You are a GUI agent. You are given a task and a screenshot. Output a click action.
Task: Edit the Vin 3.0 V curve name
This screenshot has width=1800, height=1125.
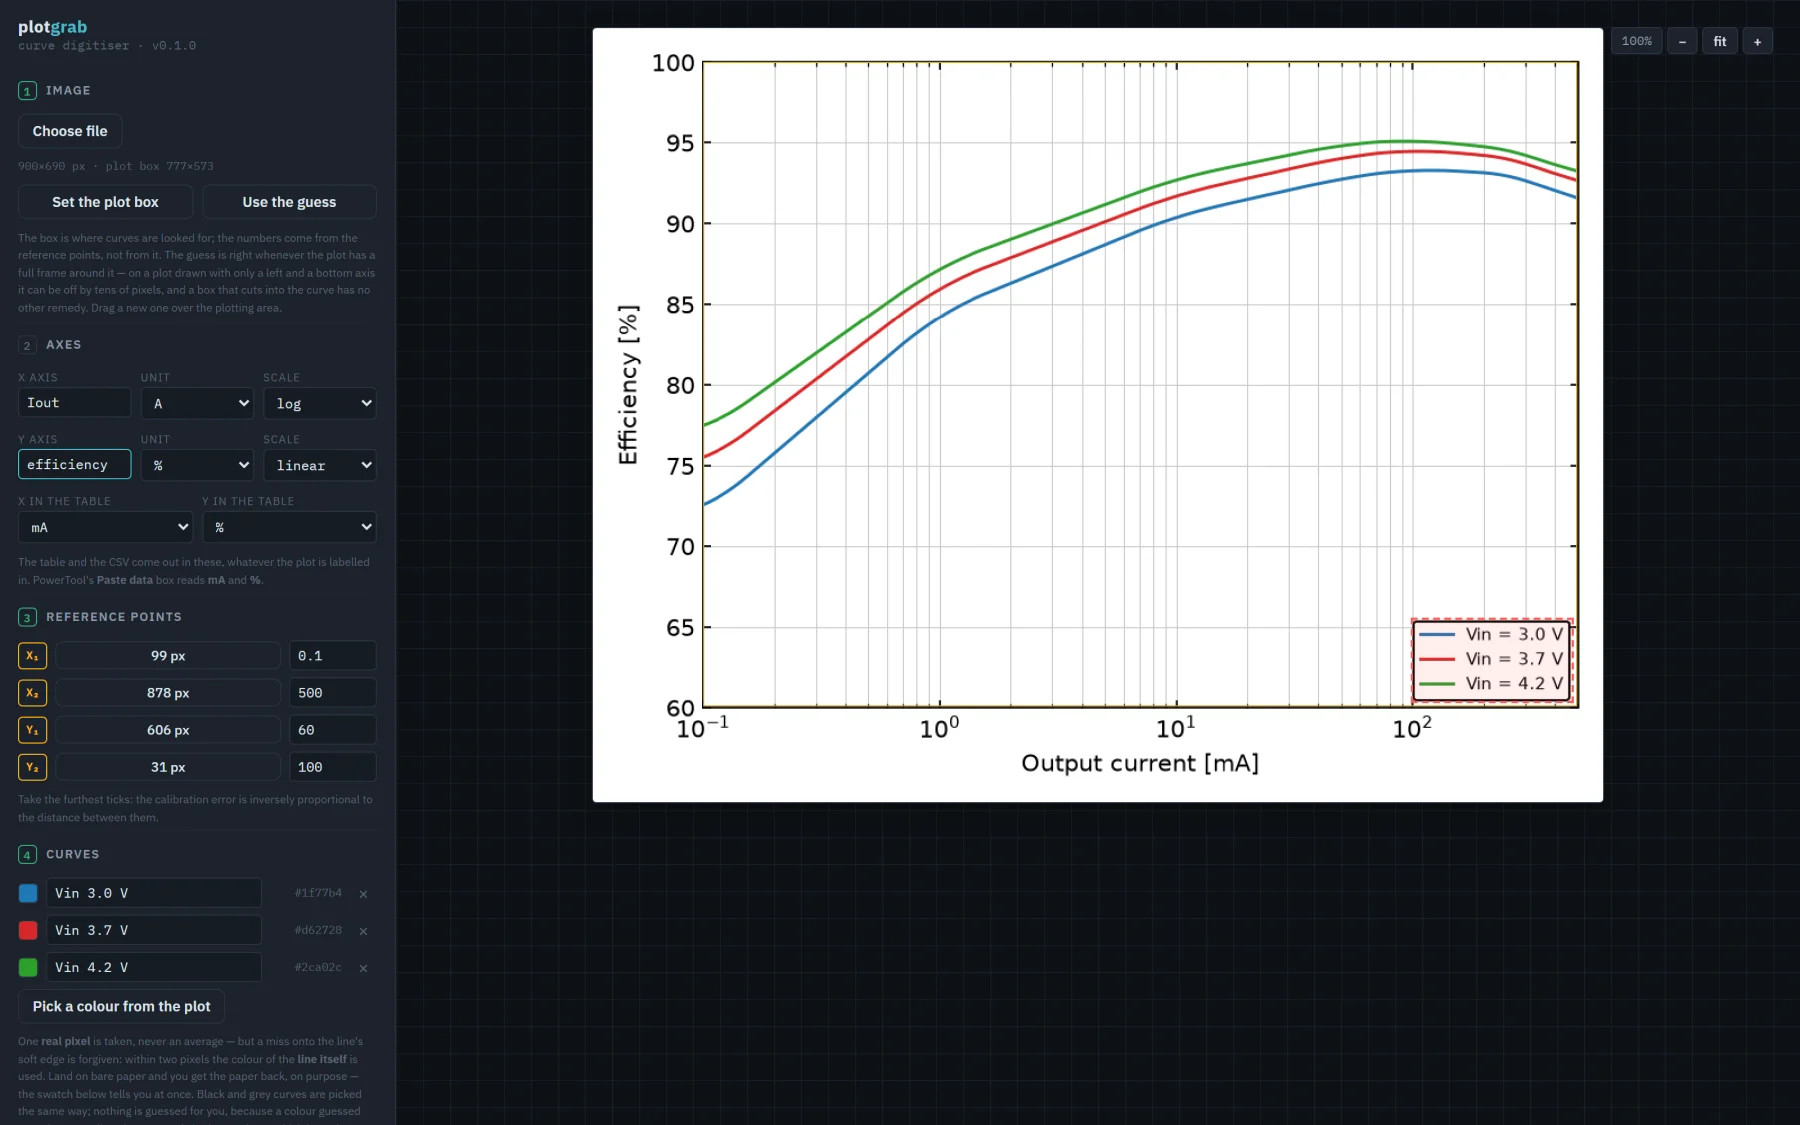tap(154, 893)
